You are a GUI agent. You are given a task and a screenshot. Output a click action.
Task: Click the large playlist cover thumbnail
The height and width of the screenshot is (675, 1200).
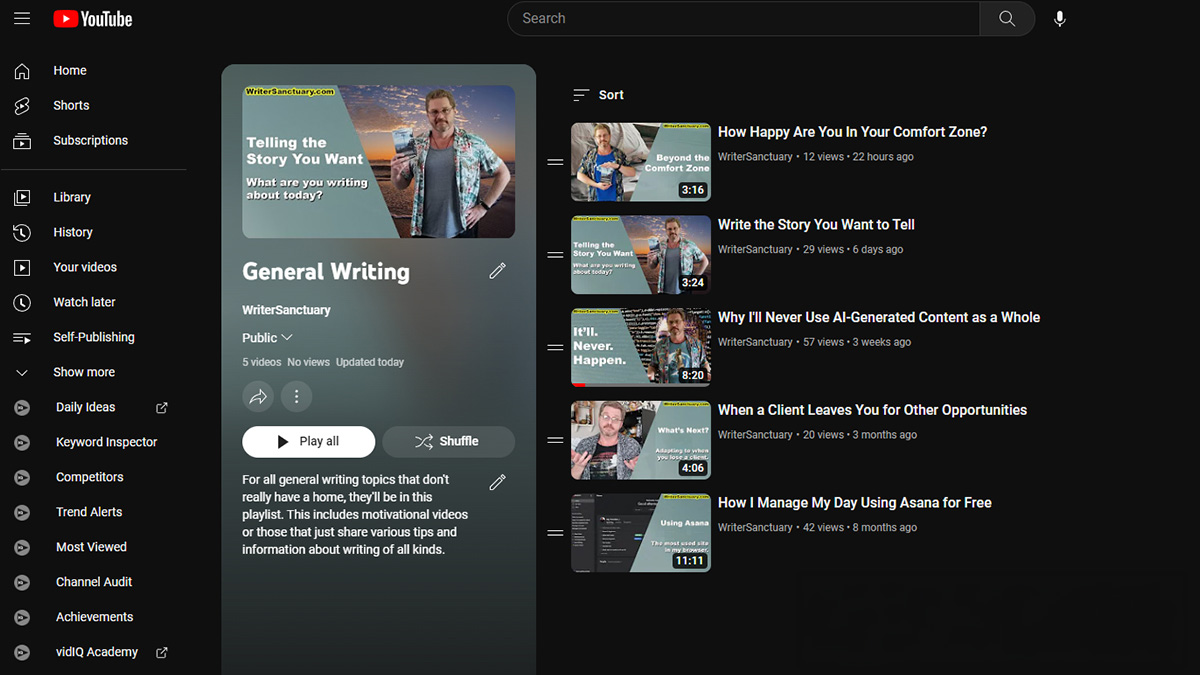[x=379, y=162]
